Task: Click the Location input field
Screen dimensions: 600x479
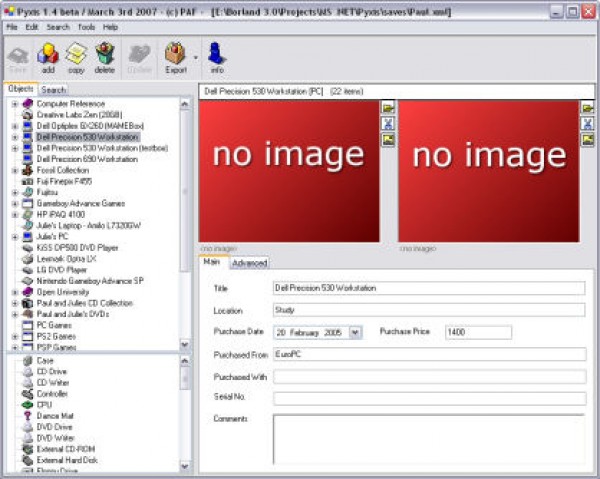Action: pos(429,310)
